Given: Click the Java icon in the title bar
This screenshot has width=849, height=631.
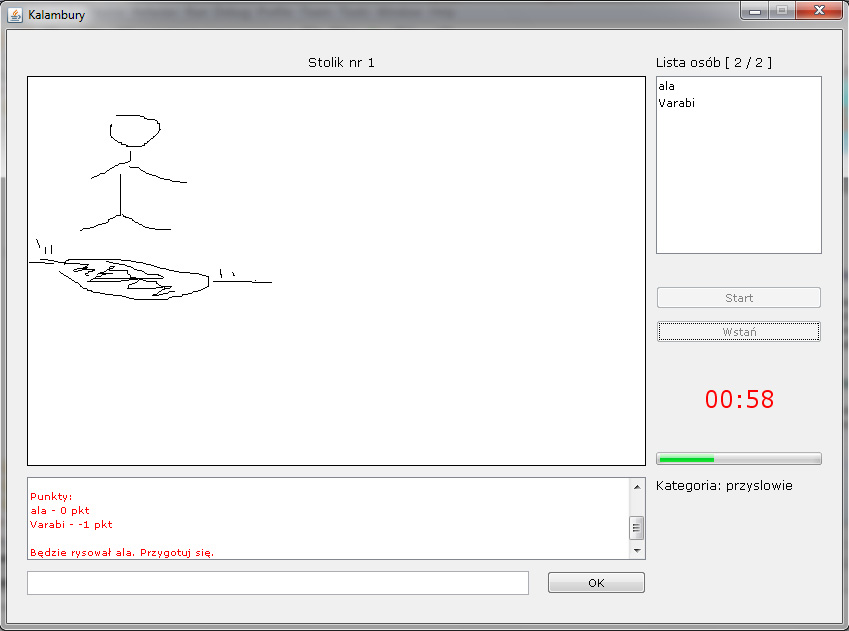Looking at the screenshot, I should [x=15, y=15].
